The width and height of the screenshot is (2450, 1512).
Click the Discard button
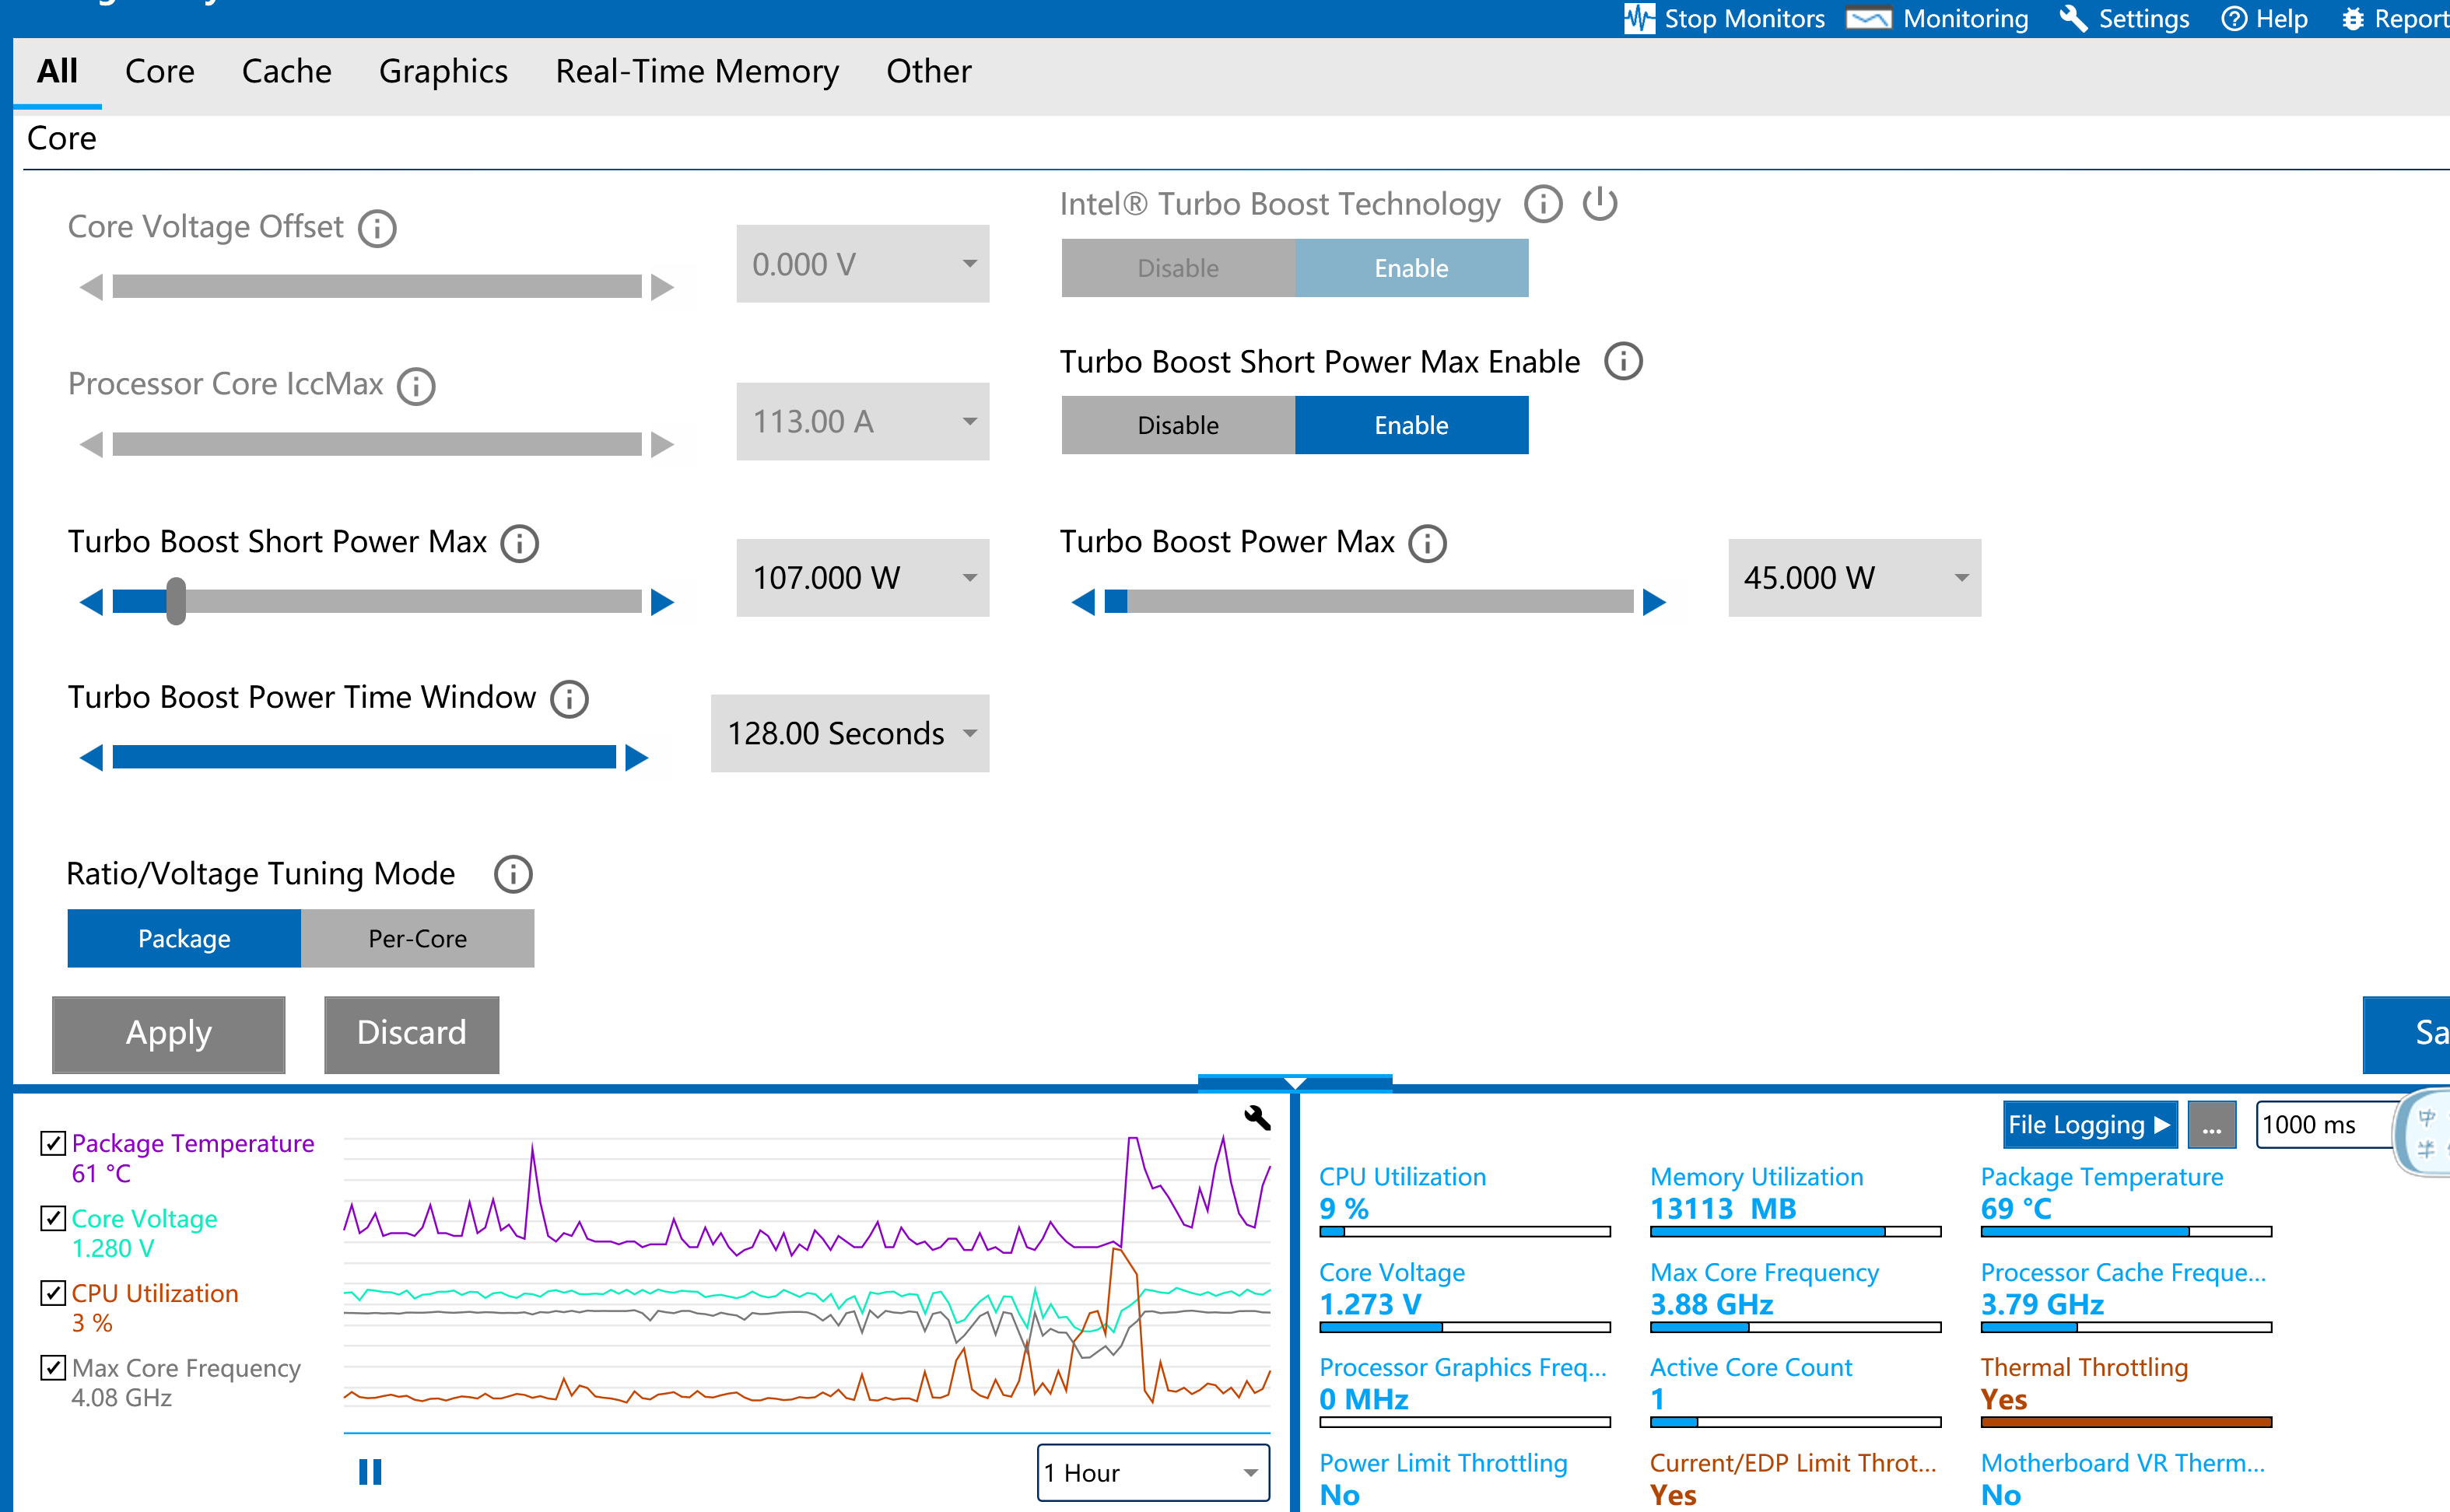coord(412,1034)
